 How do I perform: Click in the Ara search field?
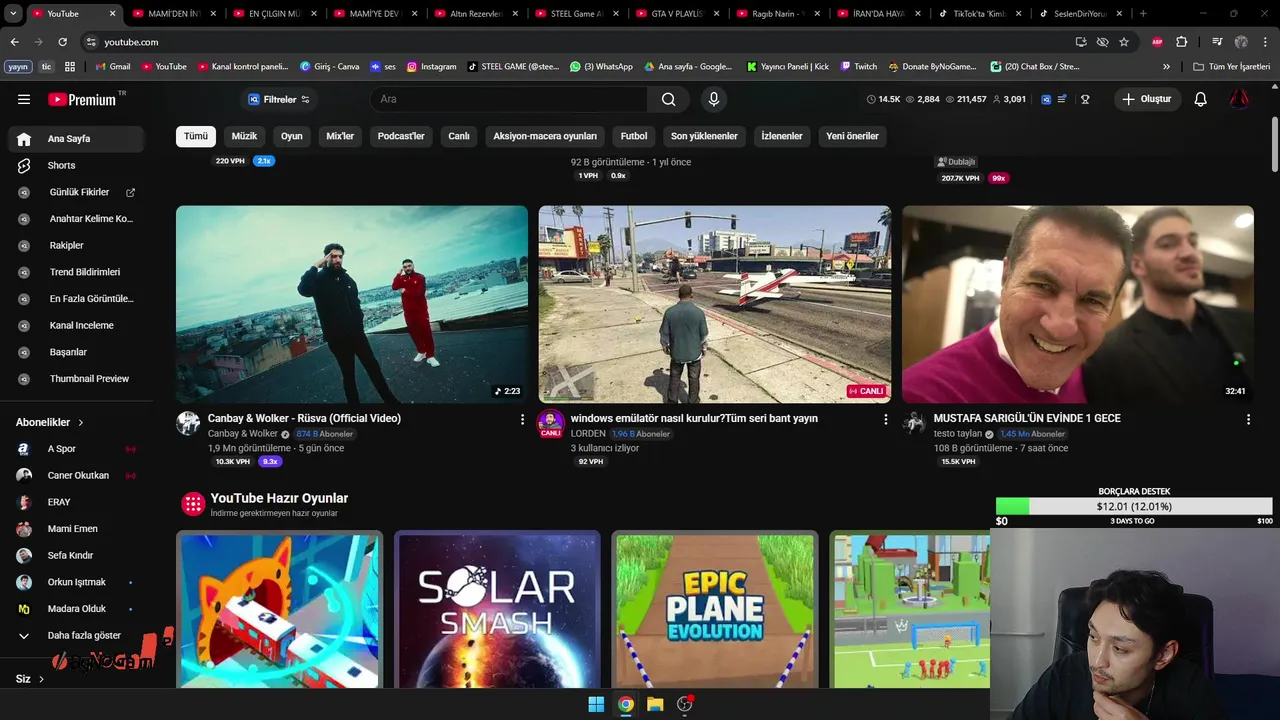508,99
